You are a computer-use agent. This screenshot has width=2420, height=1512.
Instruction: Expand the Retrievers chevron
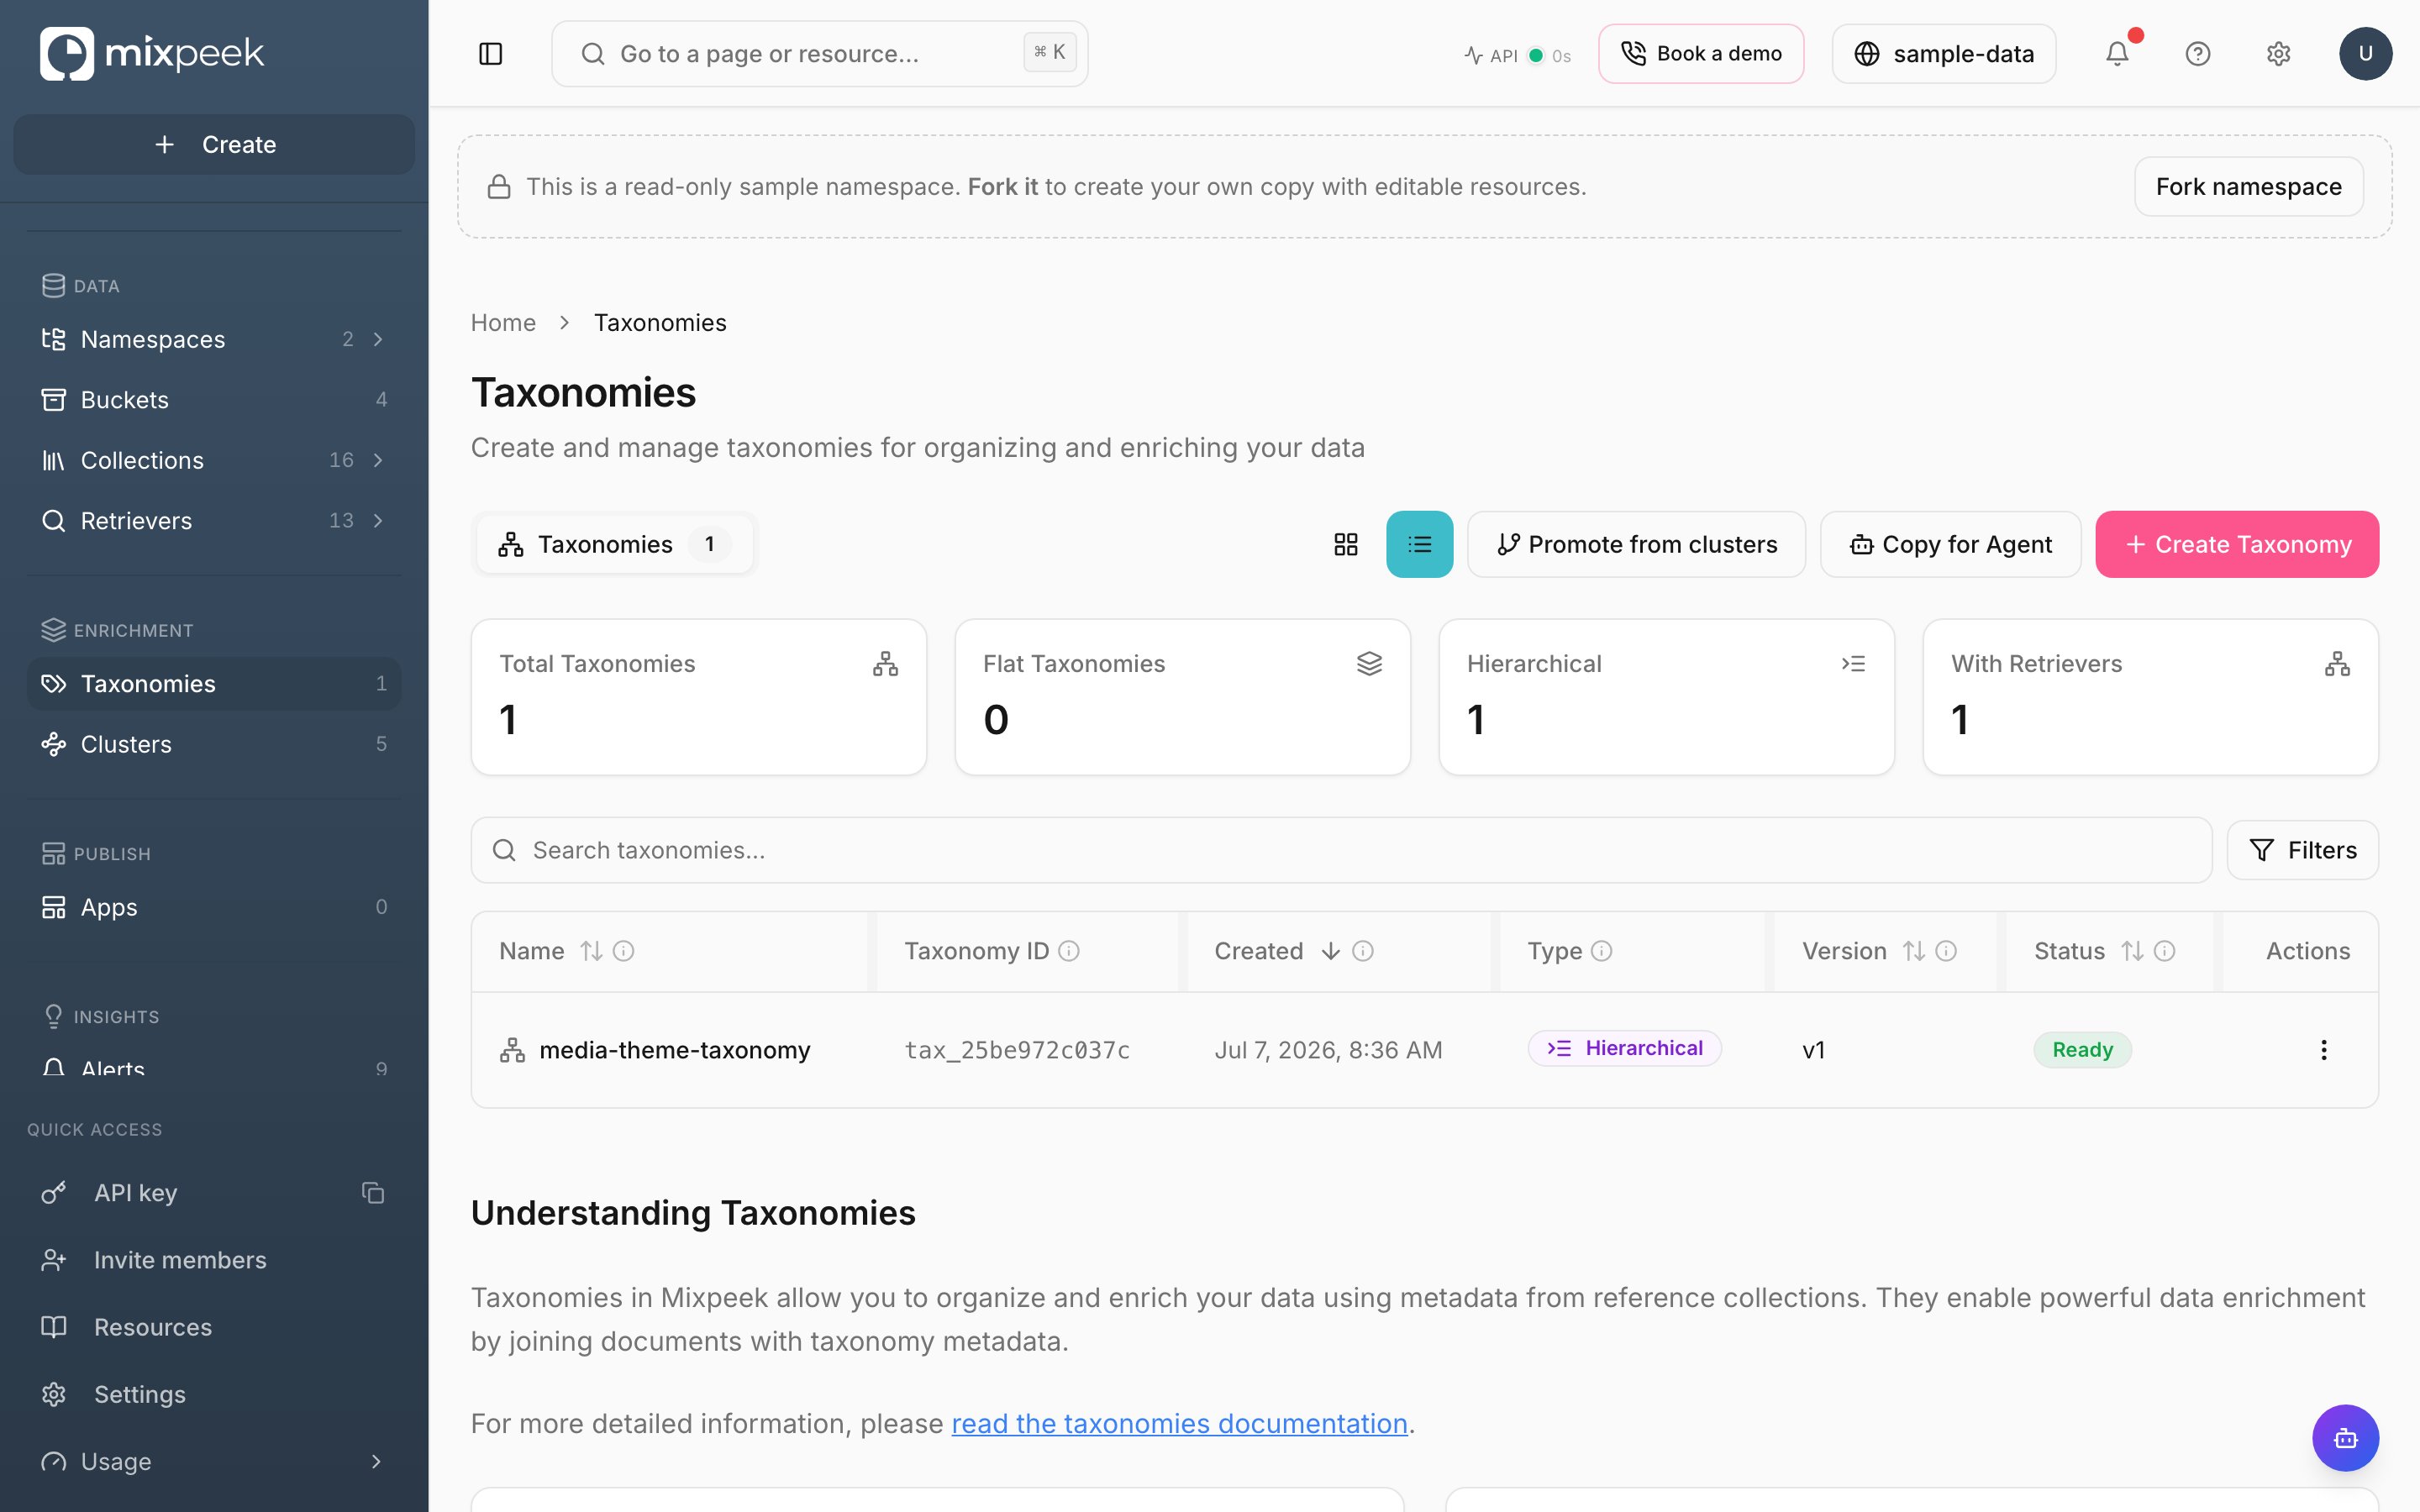tap(378, 521)
